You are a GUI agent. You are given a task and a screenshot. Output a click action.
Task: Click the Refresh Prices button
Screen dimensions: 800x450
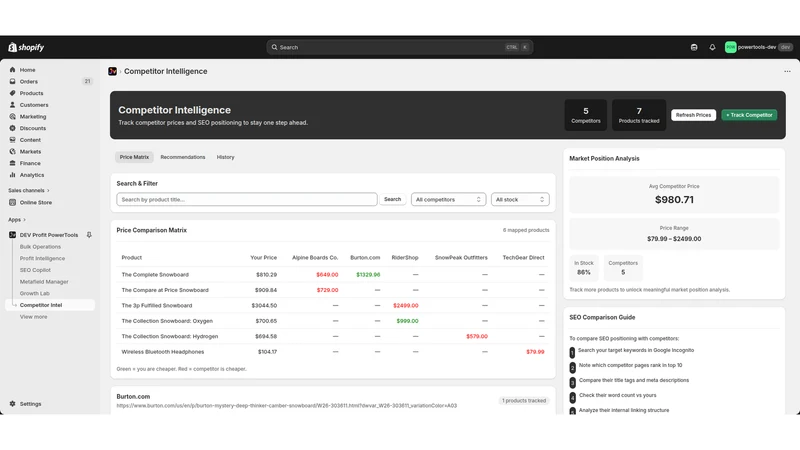[x=693, y=115]
